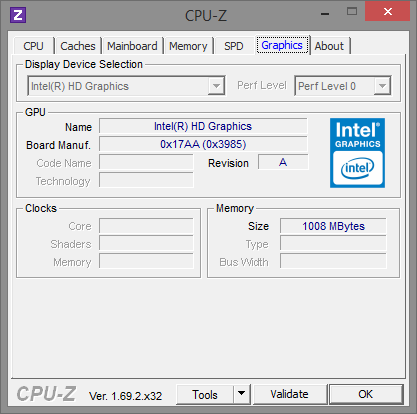
Task: Click the Intel Graphics logo badge
Action: [x=357, y=153]
